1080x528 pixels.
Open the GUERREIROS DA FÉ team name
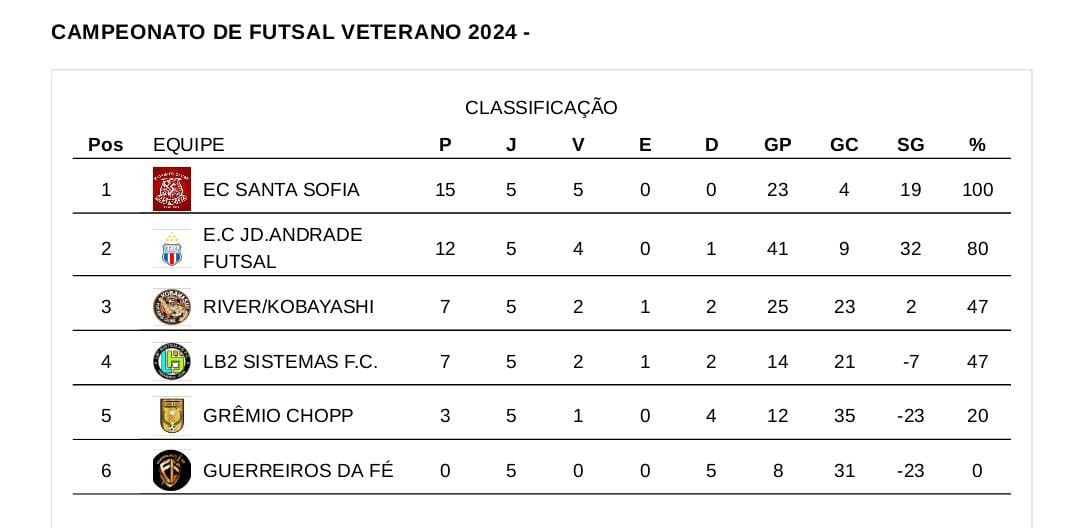click(x=298, y=470)
